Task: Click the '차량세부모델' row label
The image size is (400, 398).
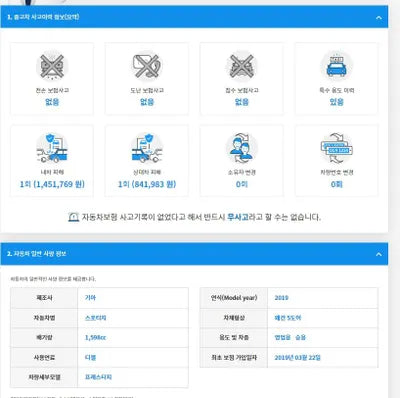Action: pyautogui.click(x=44, y=377)
